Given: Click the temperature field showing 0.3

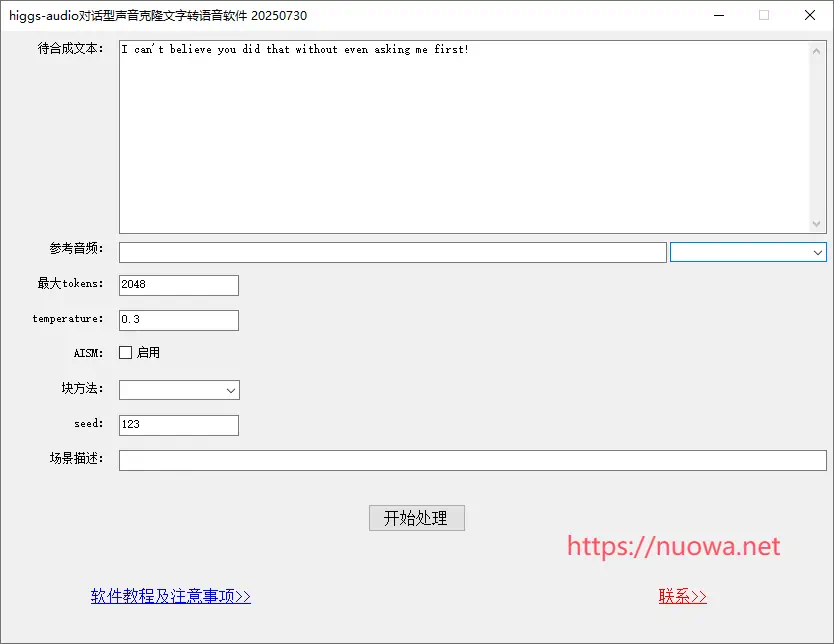Looking at the screenshot, I should tap(178, 320).
